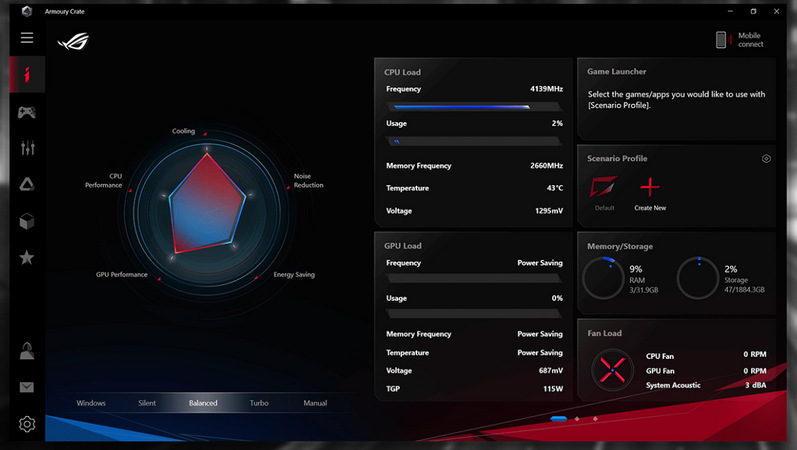Screen dimensions: 797x450
Task: Click the Storage usage gauge
Action: (x=698, y=278)
